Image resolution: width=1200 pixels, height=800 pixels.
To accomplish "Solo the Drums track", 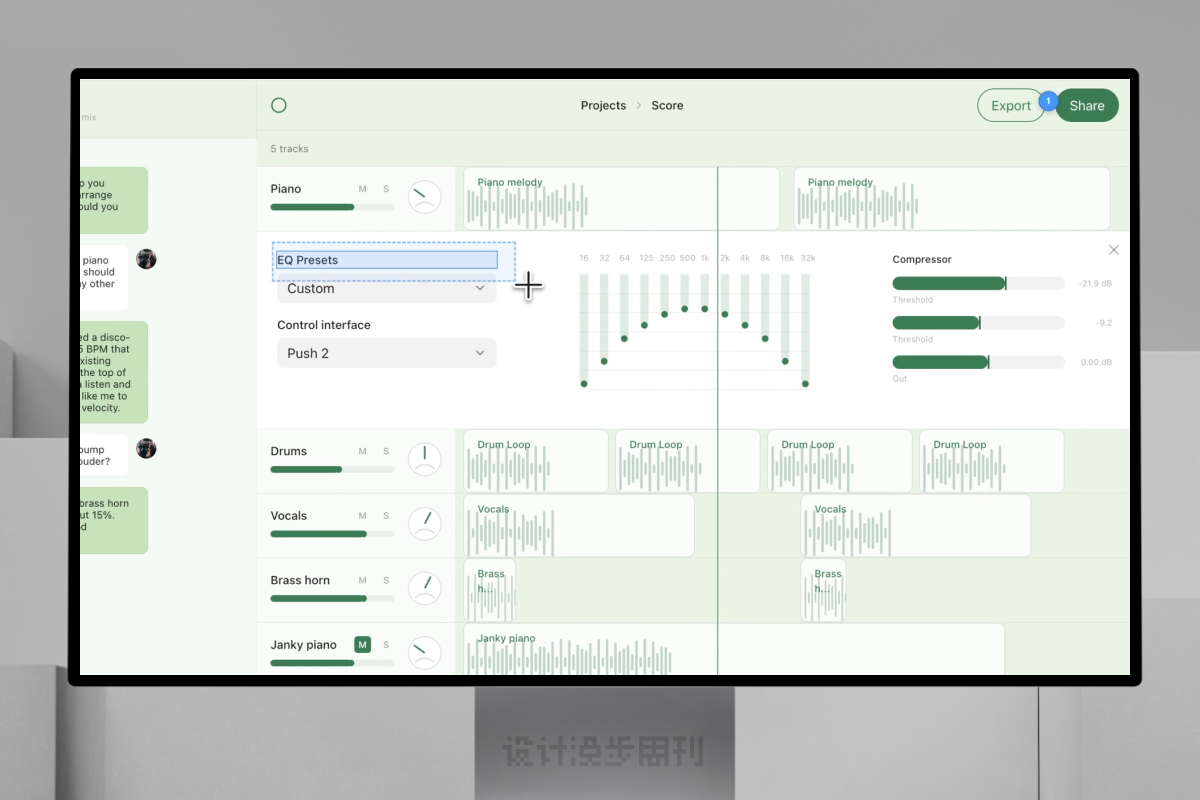I will point(386,451).
